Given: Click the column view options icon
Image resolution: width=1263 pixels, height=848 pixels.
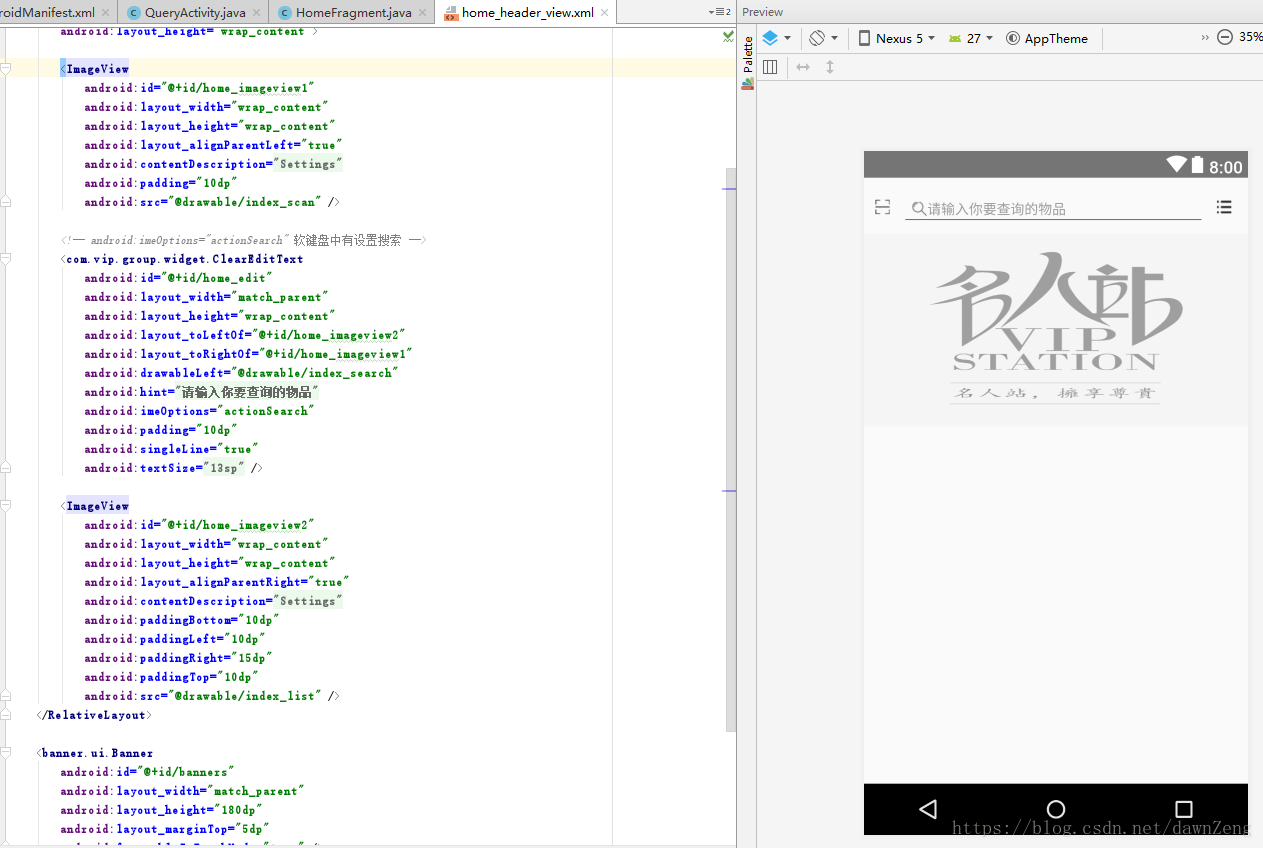Looking at the screenshot, I should [x=770, y=67].
